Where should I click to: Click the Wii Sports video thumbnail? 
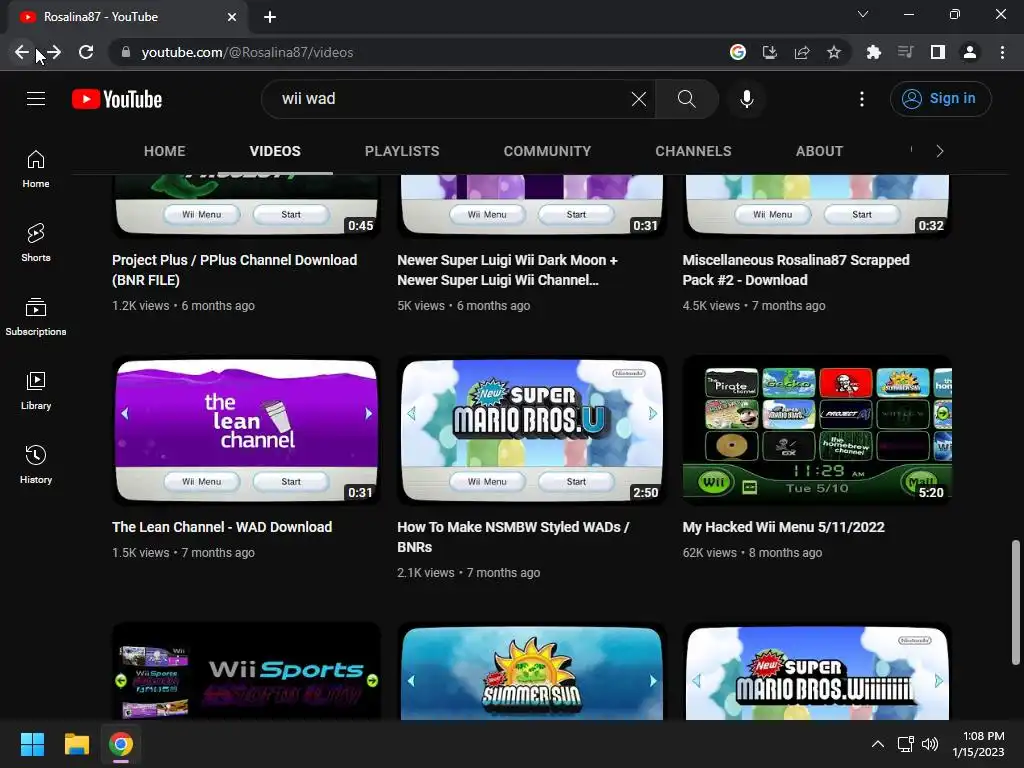(246, 672)
